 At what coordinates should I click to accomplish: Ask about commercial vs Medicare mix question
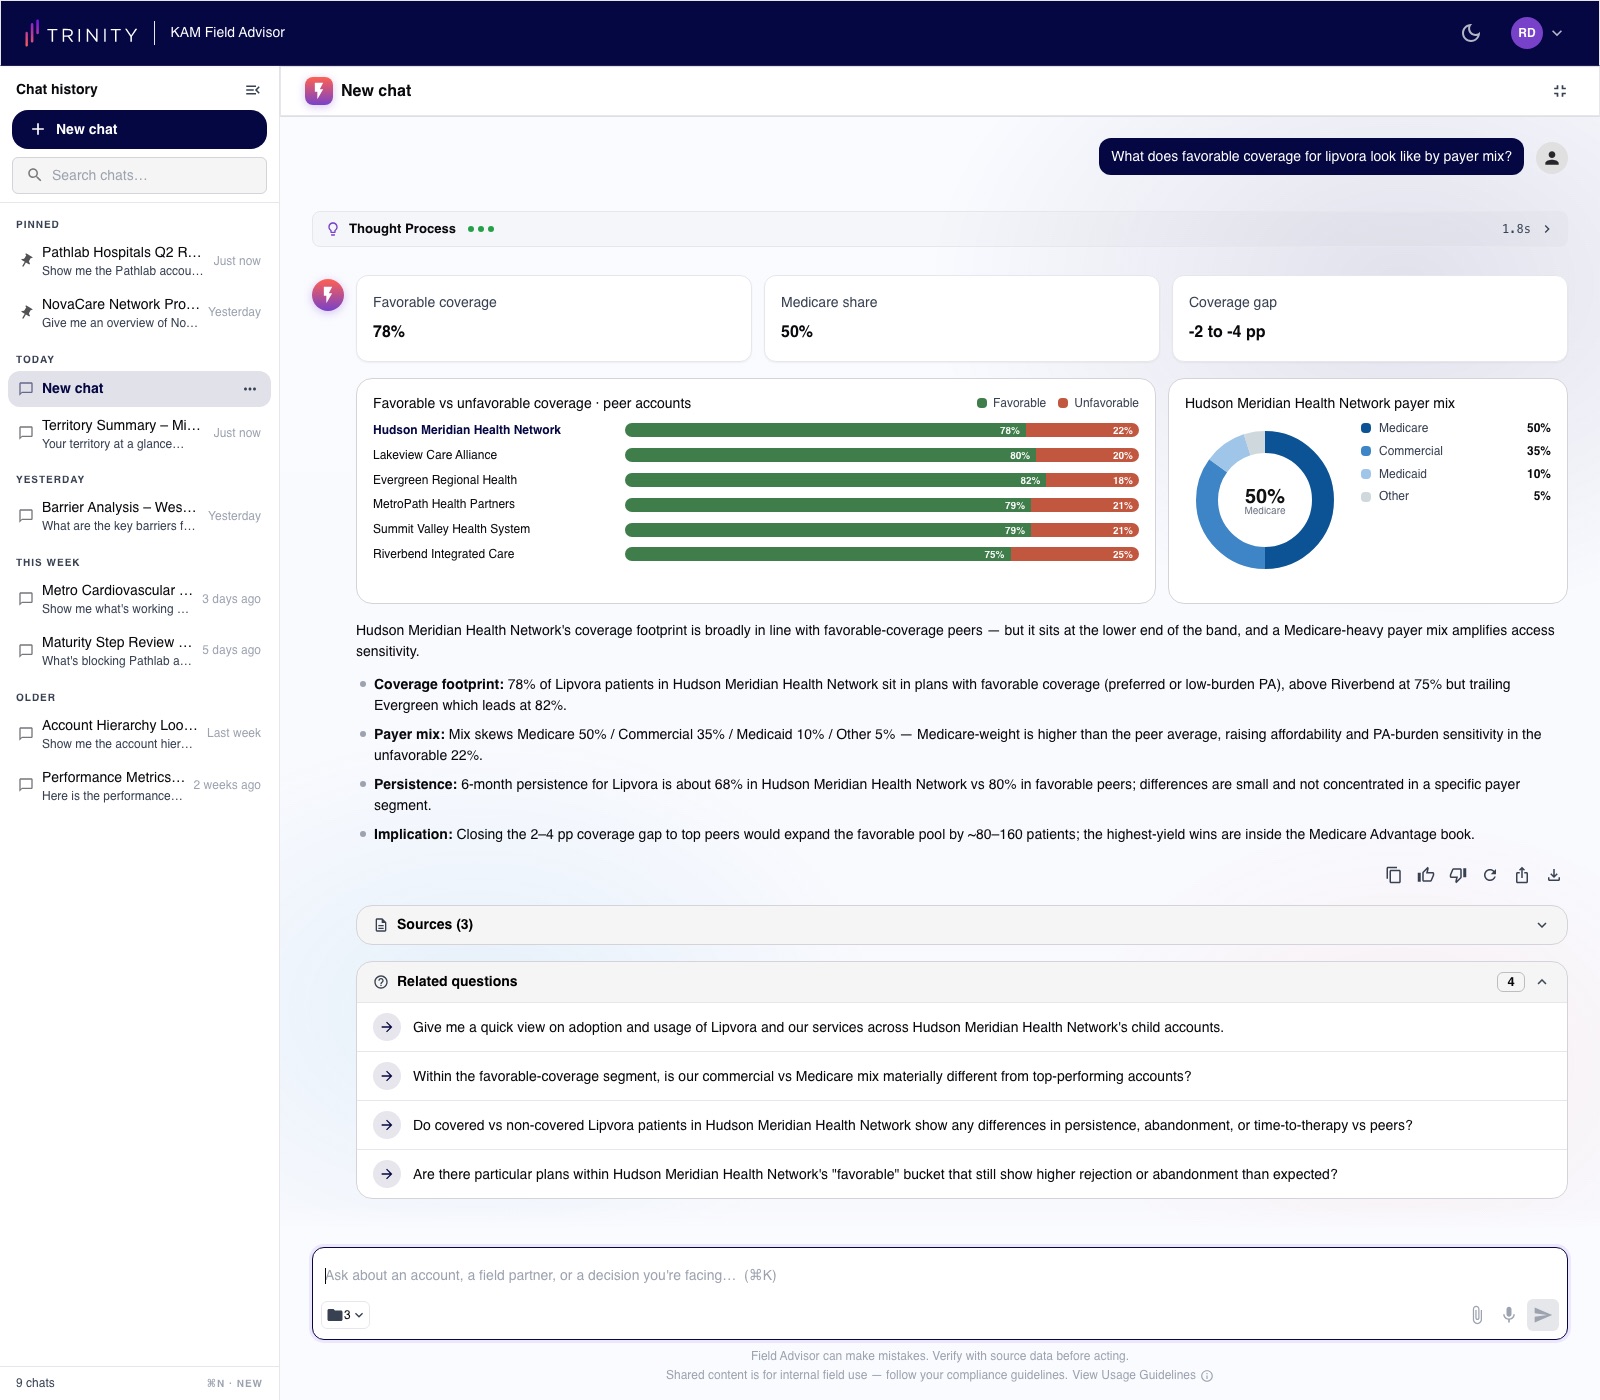click(961, 1076)
